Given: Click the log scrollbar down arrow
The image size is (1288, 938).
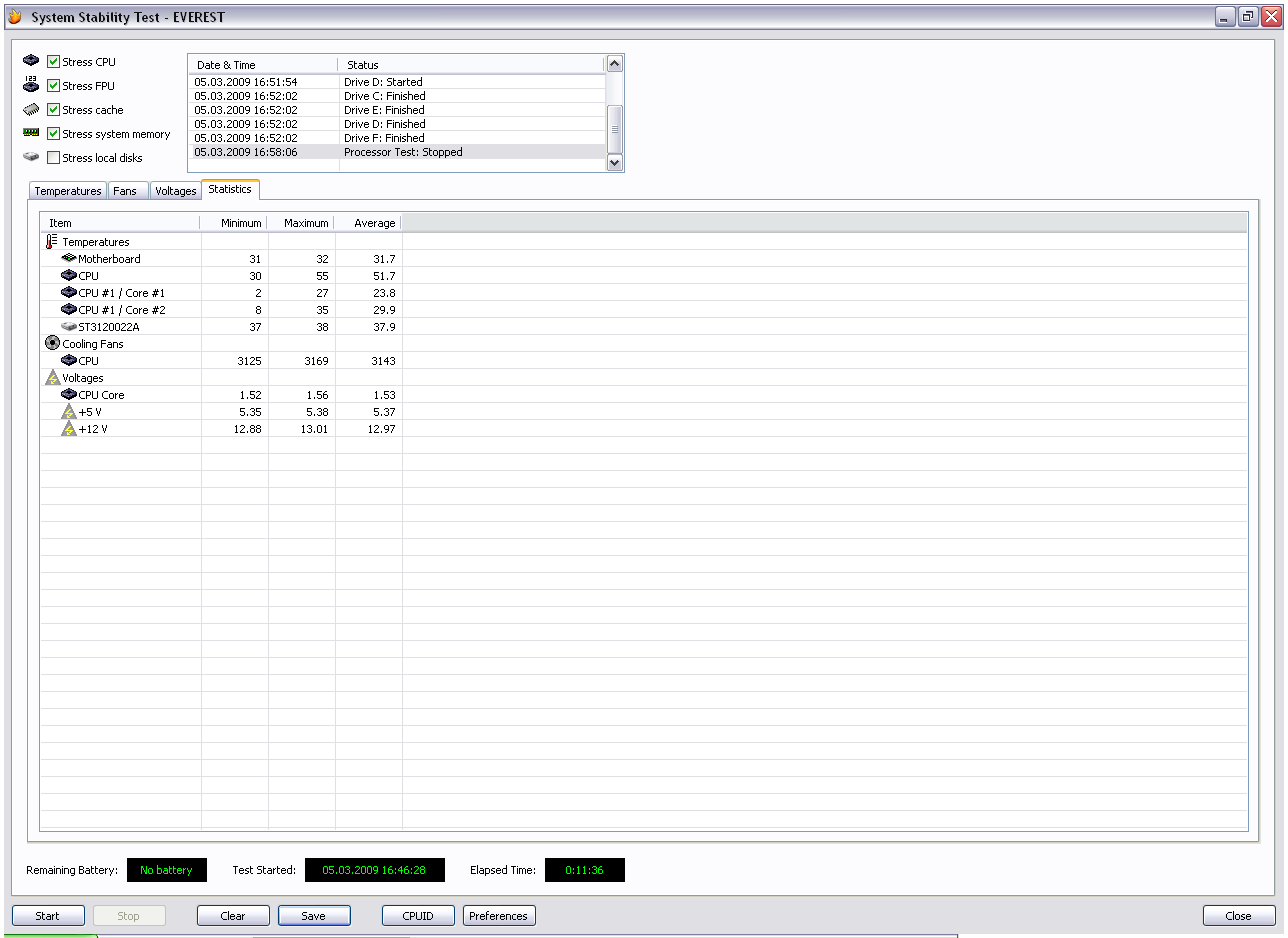Looking at the screenshot, I should coord(615,162).
